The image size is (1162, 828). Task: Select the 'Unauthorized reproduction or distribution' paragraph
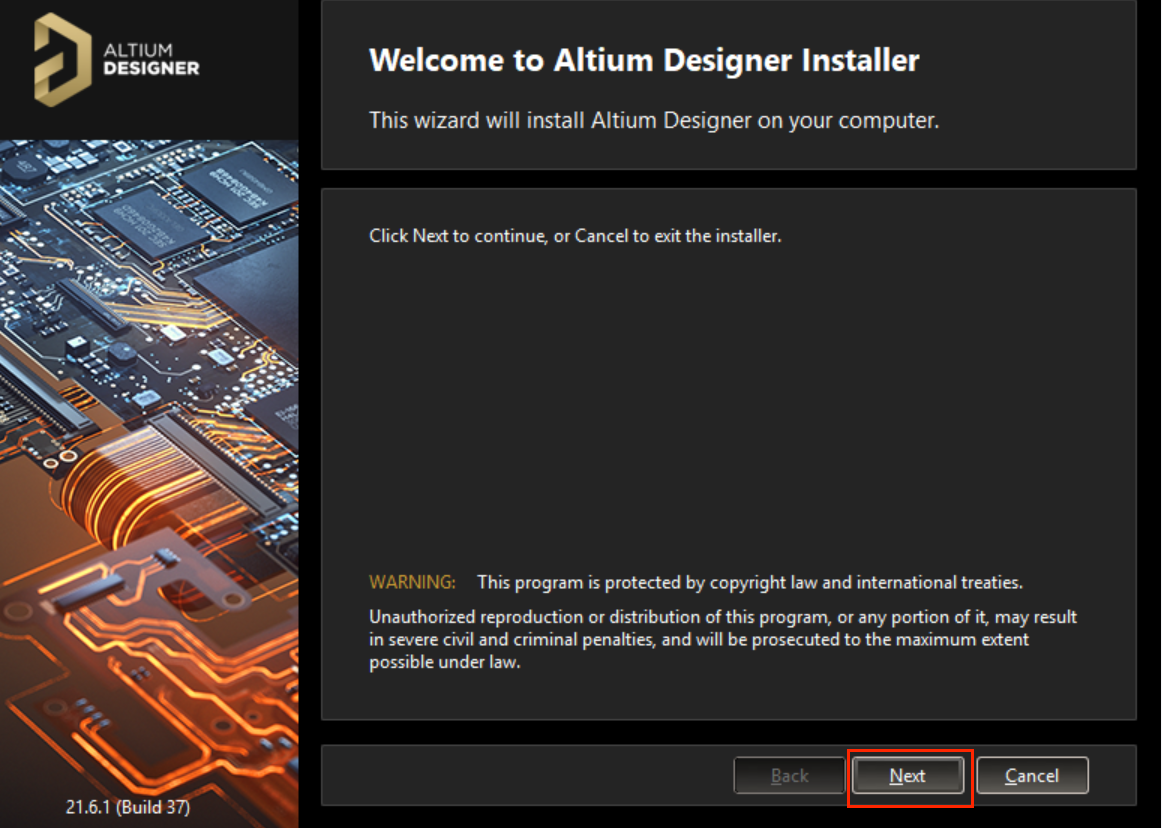[723, 639]
